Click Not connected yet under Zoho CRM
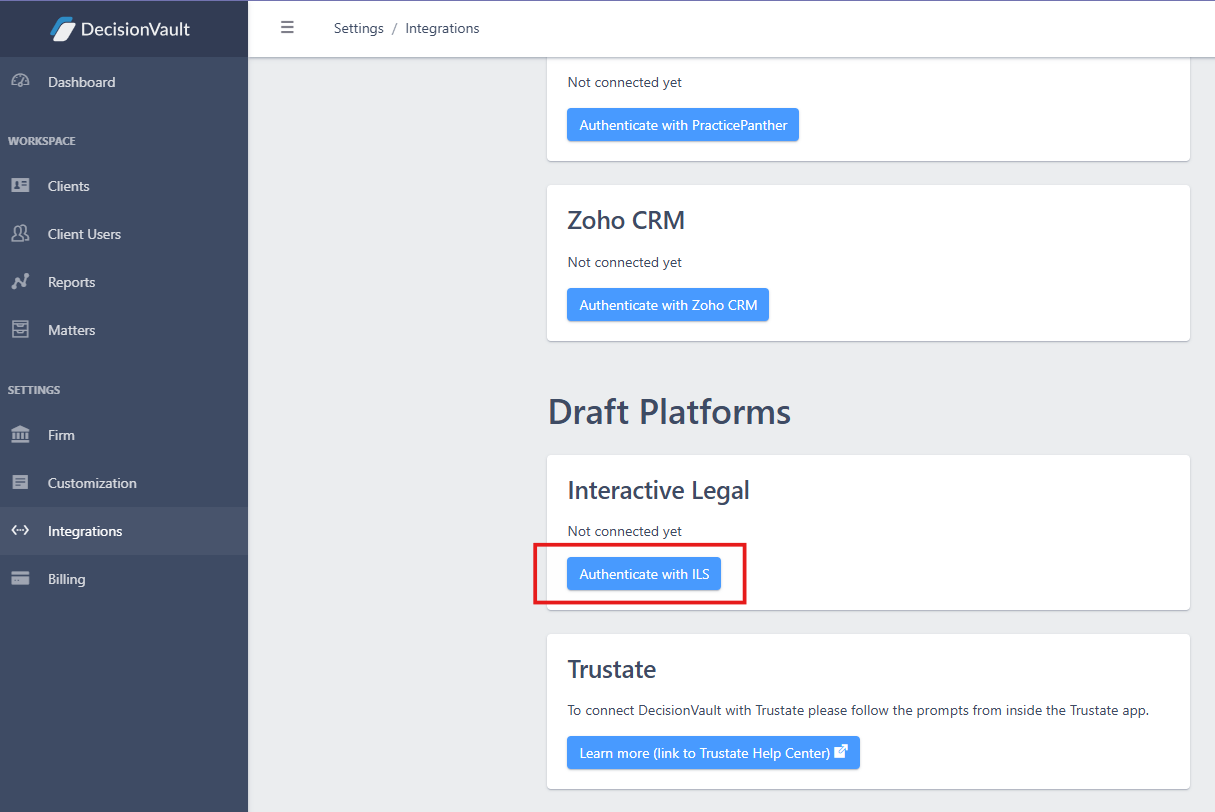 (x=625, y=262)
